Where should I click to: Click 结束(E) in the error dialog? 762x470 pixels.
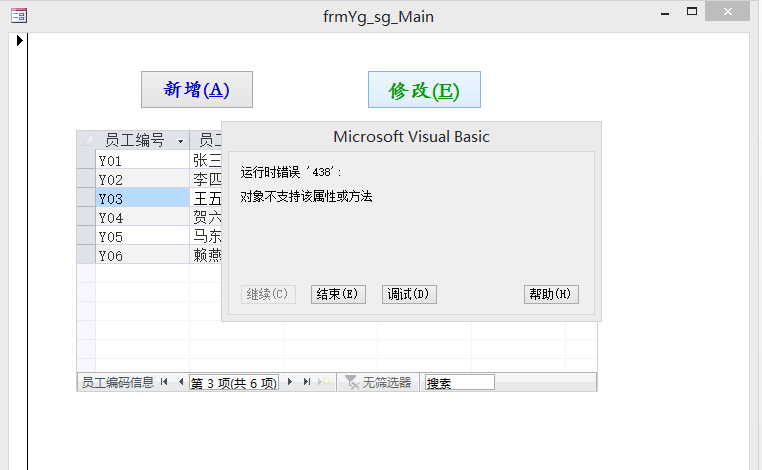click(x=338, y=294)
